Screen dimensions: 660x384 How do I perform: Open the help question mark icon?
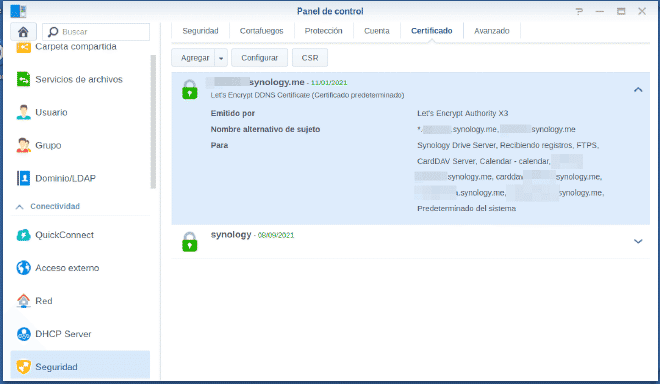tap(580, 11)
